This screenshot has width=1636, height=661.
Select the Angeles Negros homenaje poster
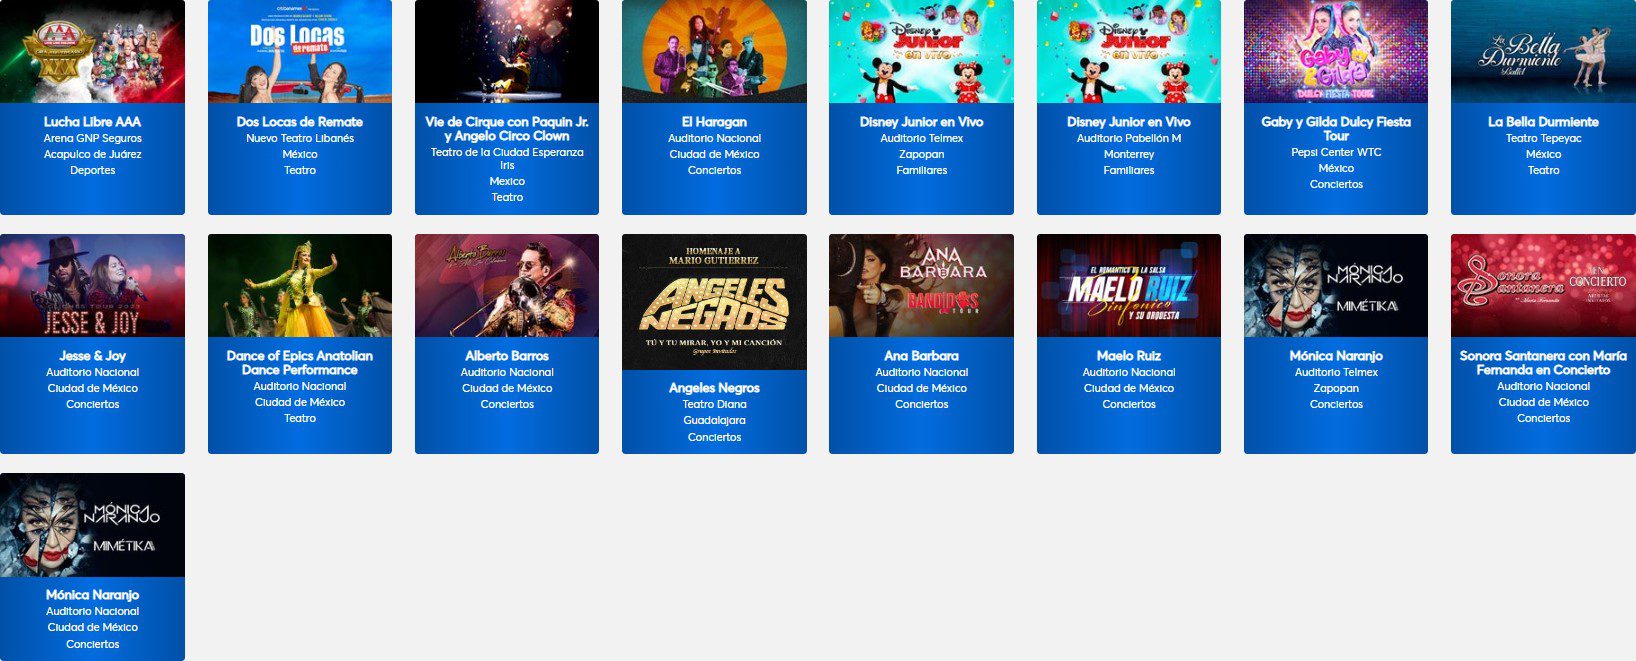click(x=714, y=302)
